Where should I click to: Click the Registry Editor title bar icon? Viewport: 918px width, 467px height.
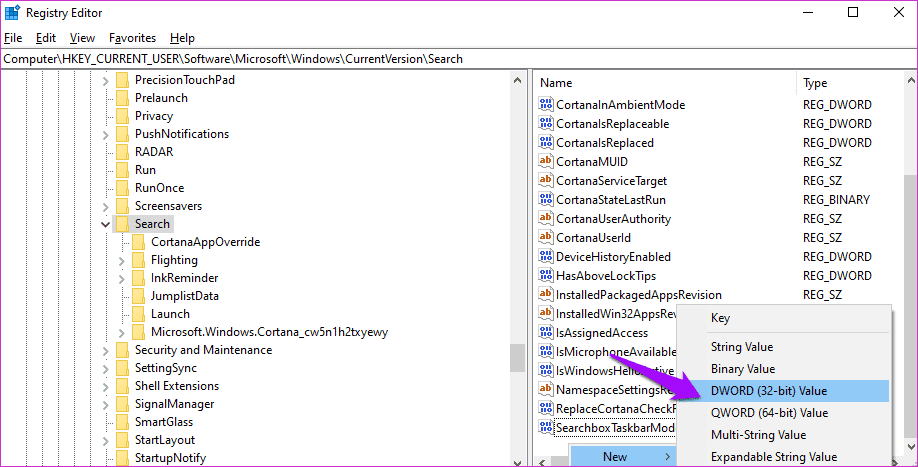pos(12,12)
